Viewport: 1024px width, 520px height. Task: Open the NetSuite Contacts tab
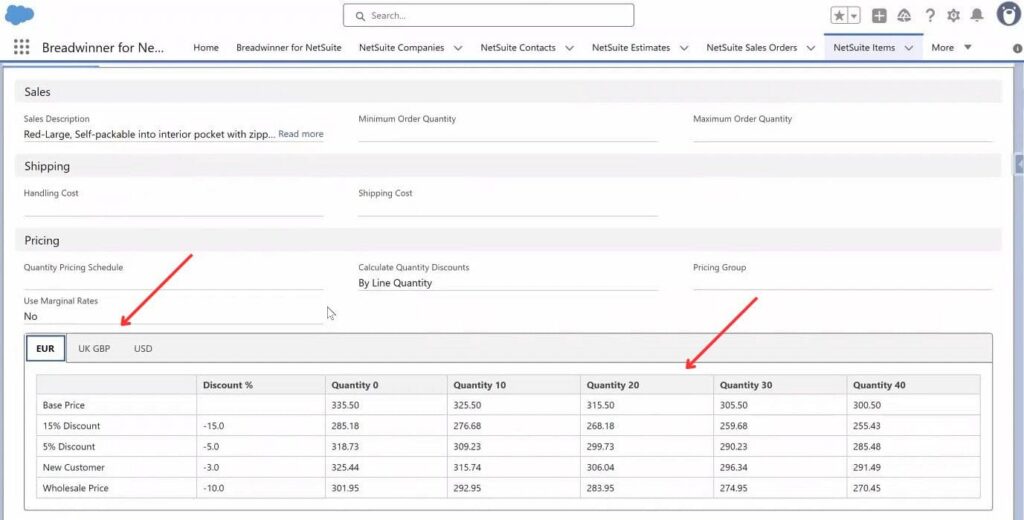[518, 48]
